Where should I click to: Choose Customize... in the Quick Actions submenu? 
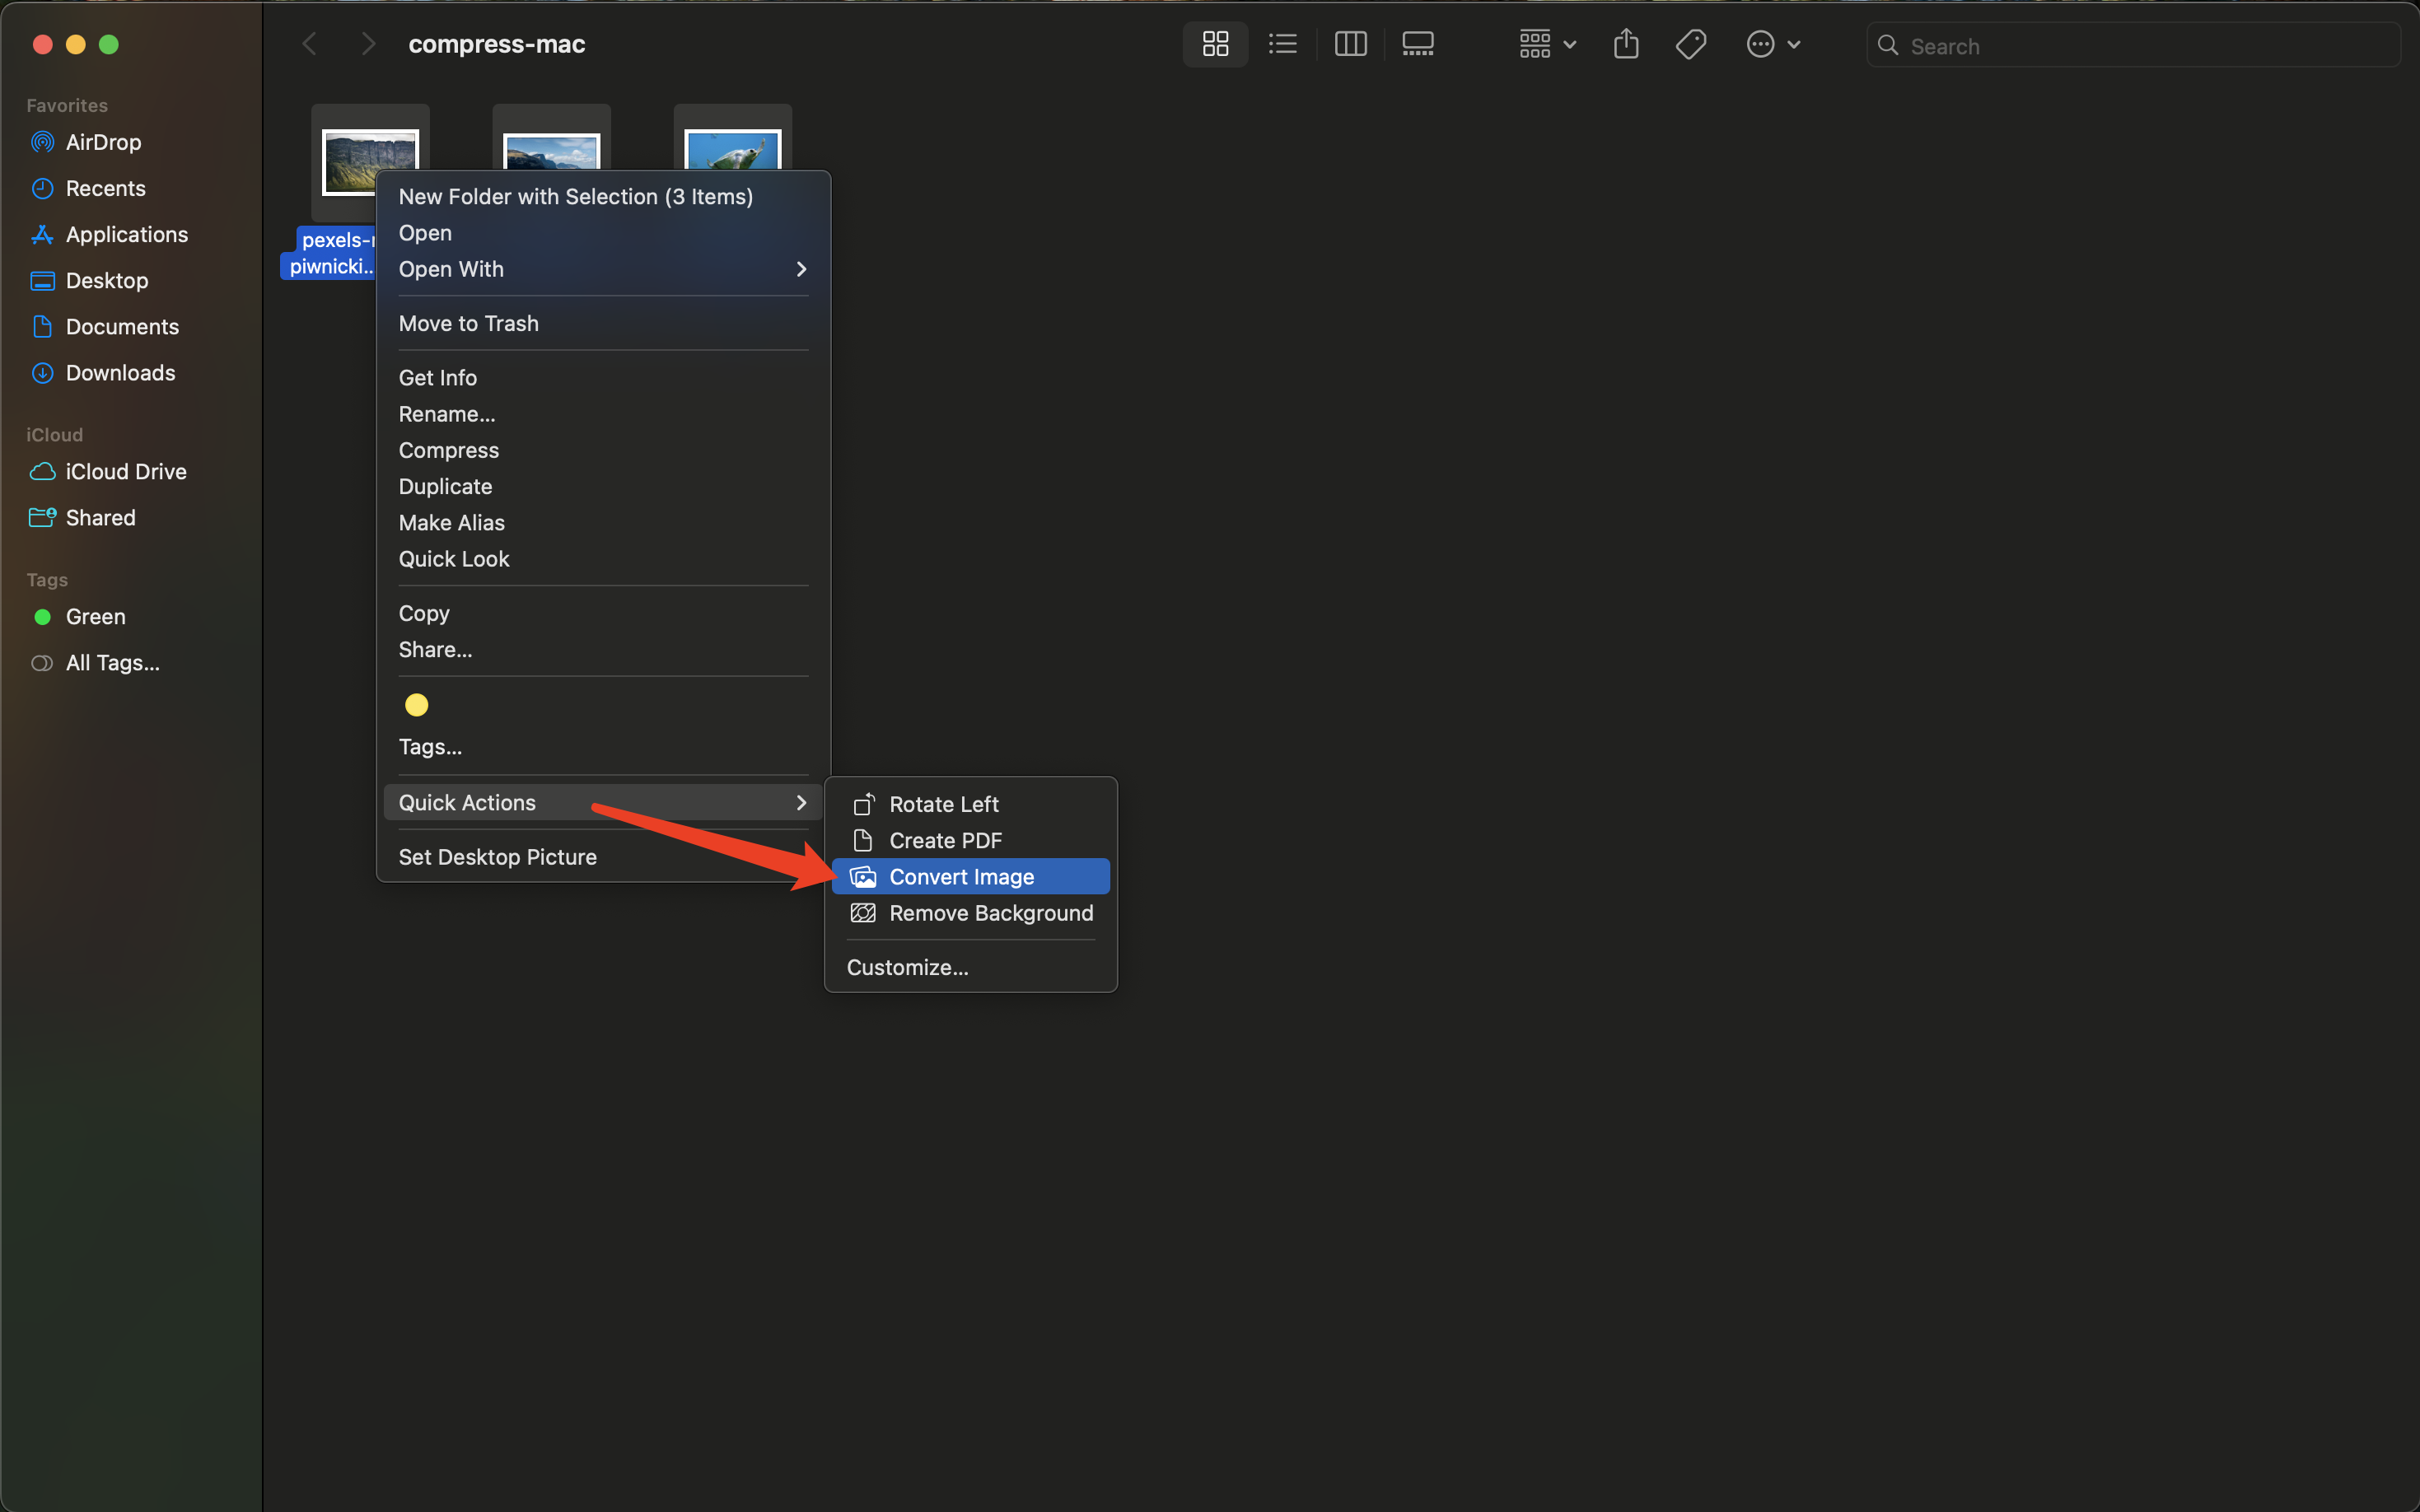click(907, 966)
